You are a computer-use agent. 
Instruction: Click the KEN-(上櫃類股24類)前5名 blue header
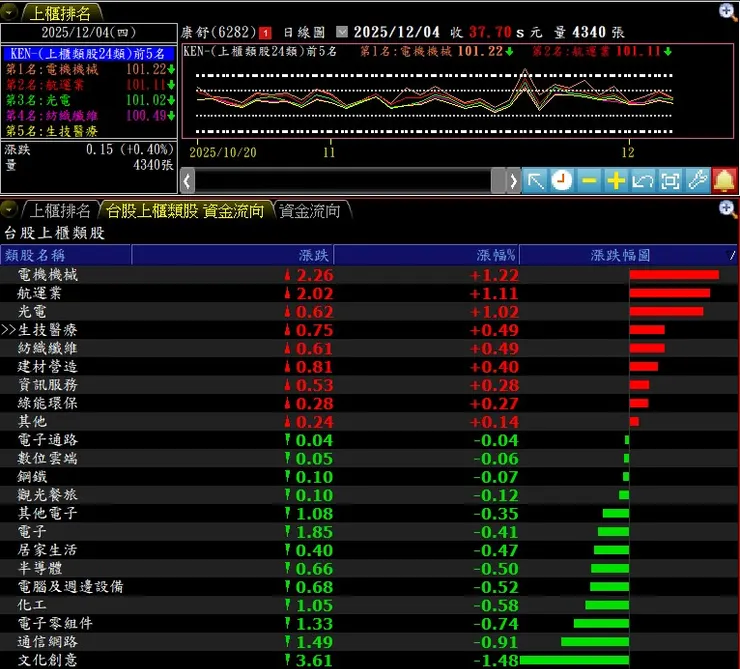(x=88, y=53)
